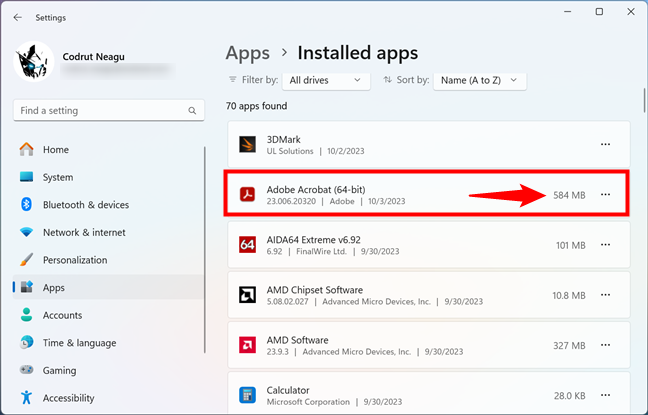Click the System monitor icon

pyautogui.click(x=26, y=177)
